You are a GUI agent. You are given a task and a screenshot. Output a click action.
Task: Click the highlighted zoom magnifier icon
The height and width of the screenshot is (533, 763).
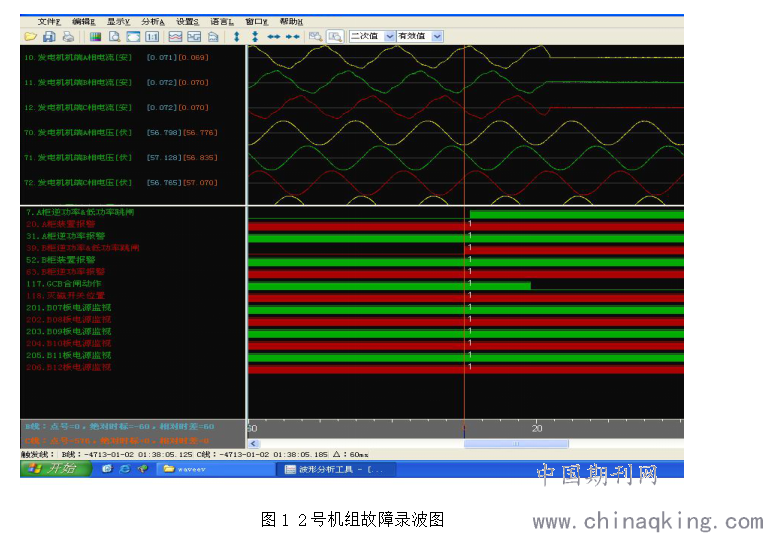pyautogui.click(x=335, y=37)
